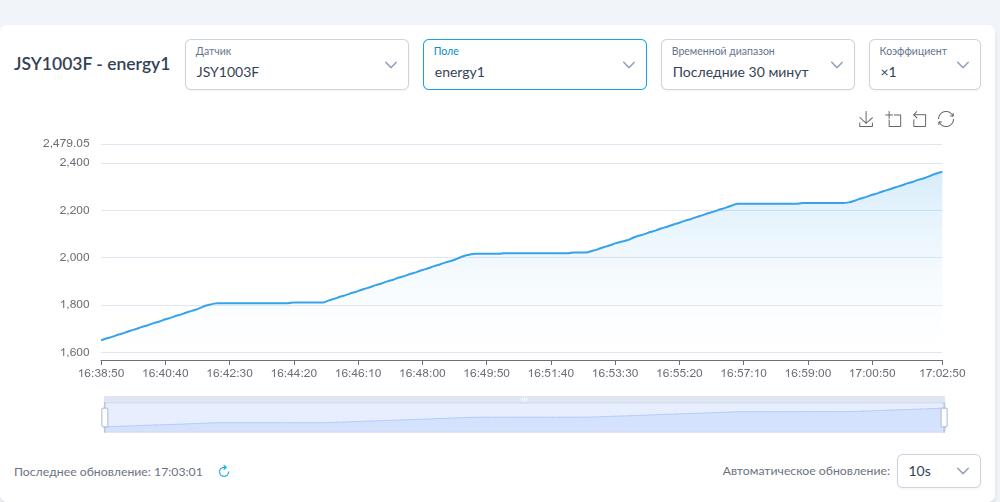Viewport: 1000px width, 502px height.
Task: Change the 10s auto-update interval
Action: (x=937, y=470)
